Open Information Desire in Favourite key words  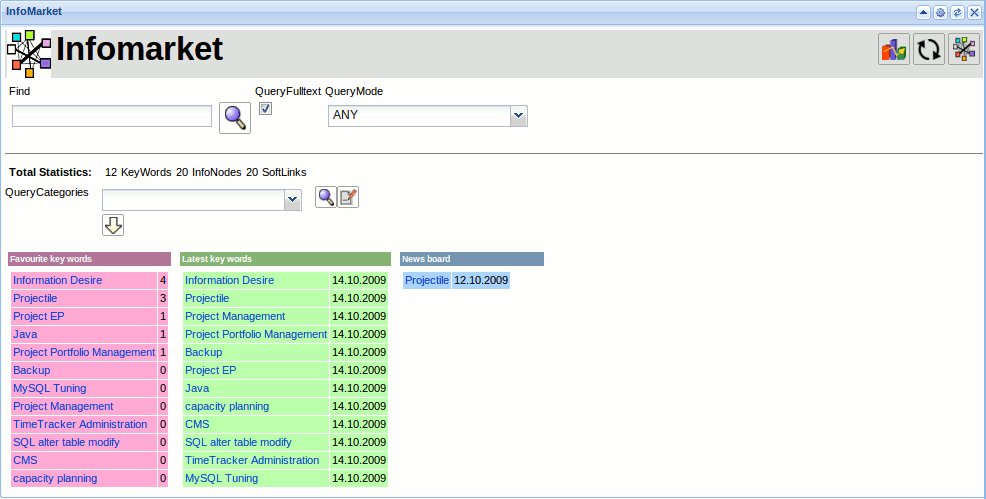58,281
